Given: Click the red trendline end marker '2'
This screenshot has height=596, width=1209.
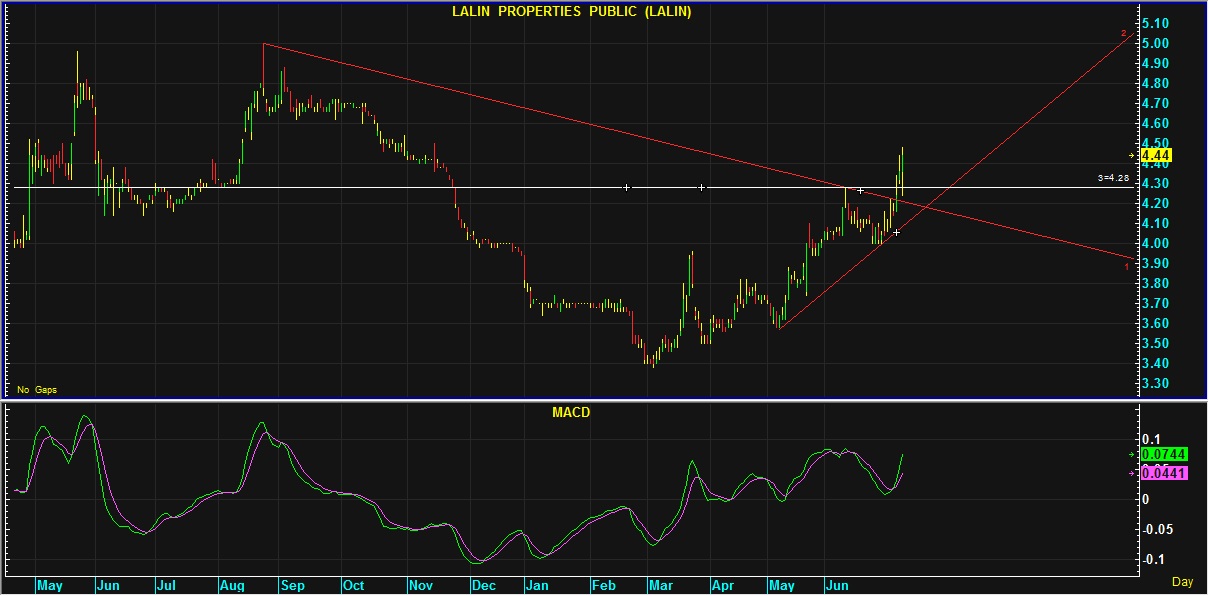Looking at the screenshot, I should pos(1123,35).
